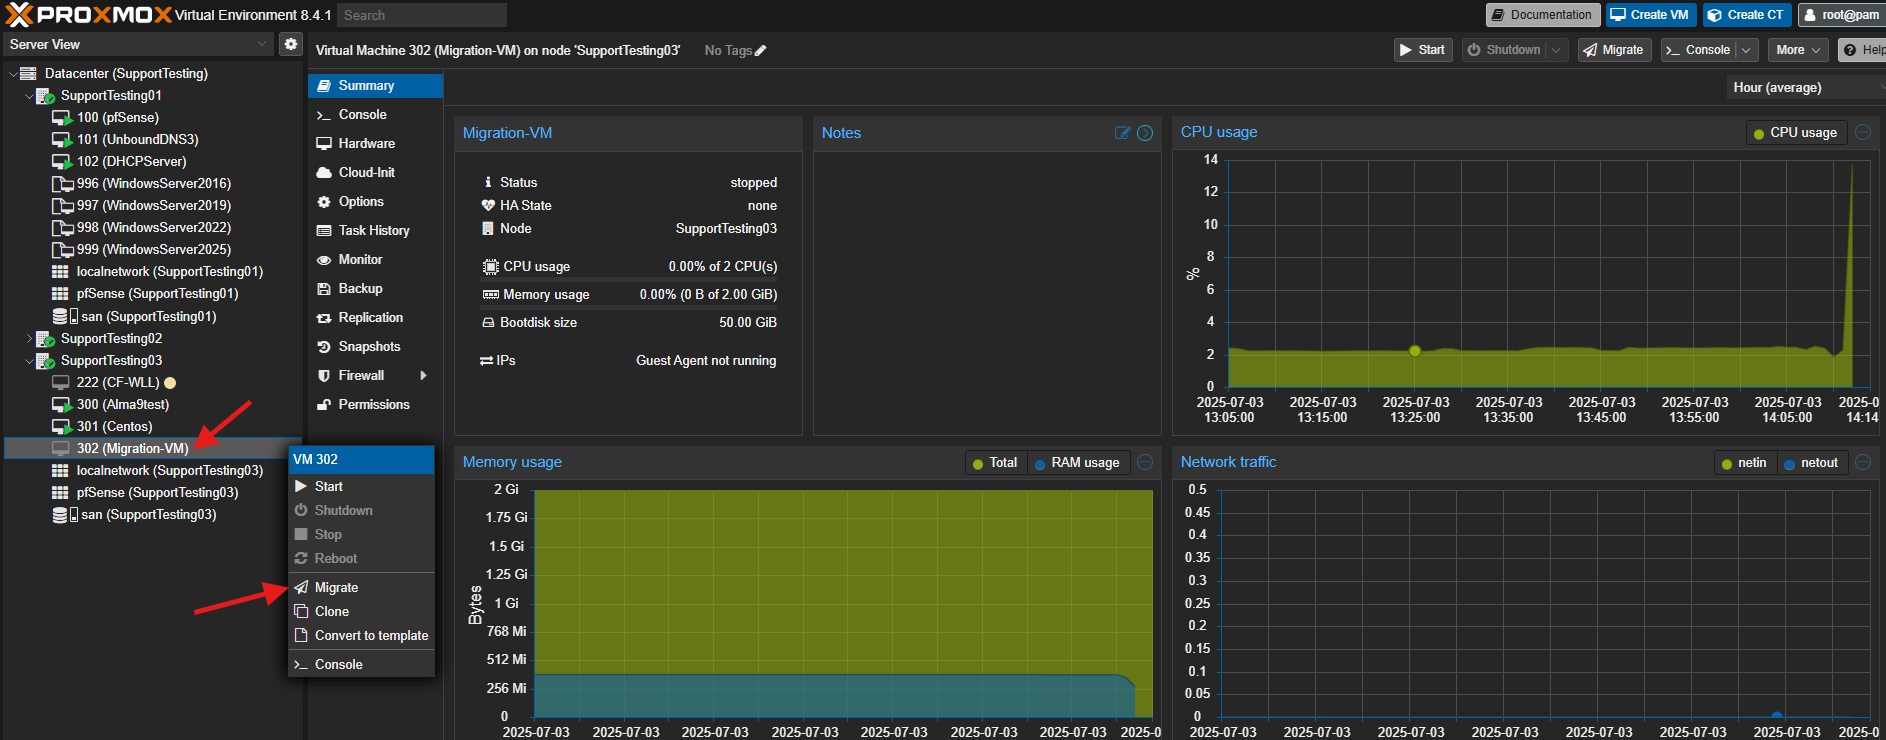Open the top toolbar Console button
Screen dimensions: 1886x740
click(x=1698, y=50)
